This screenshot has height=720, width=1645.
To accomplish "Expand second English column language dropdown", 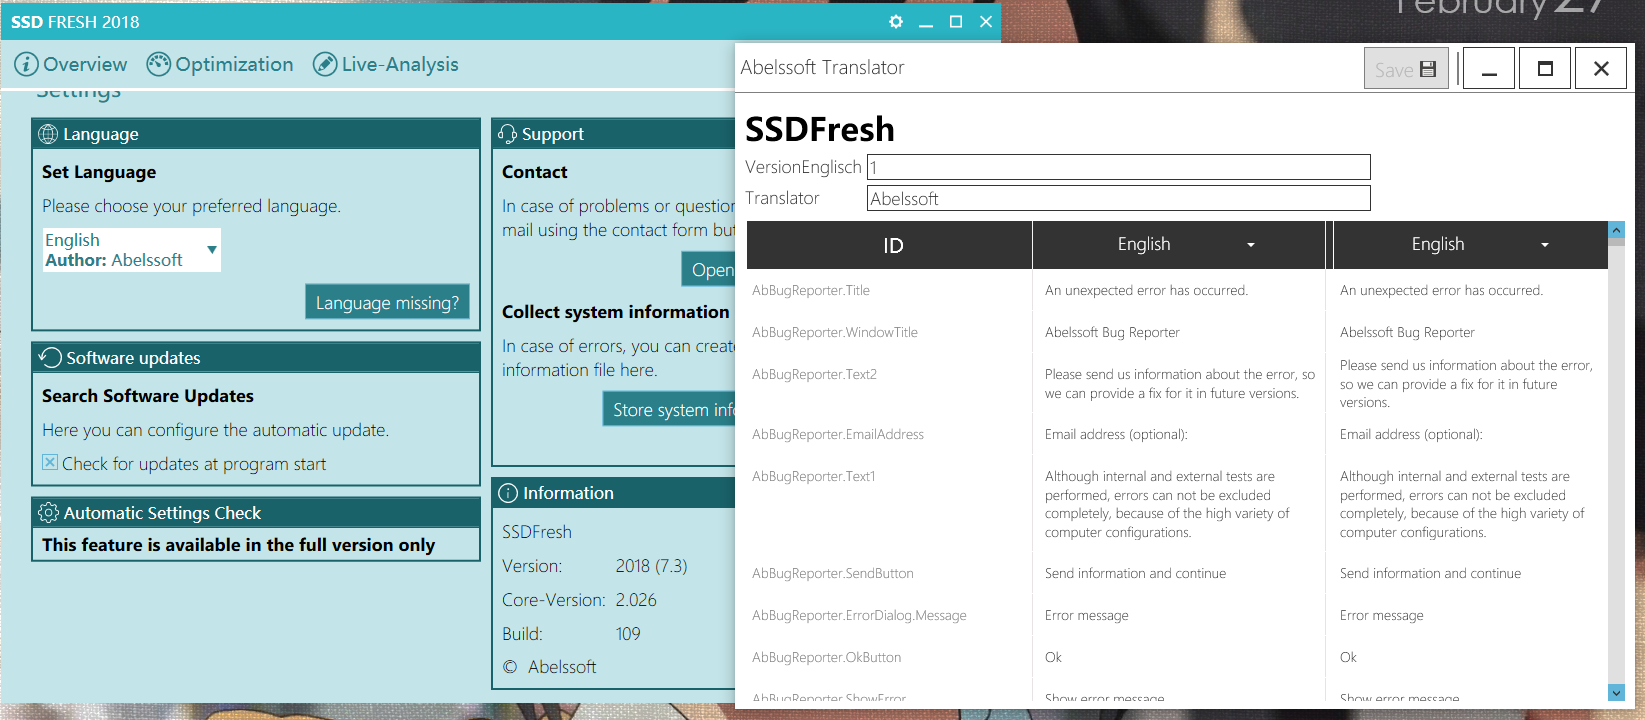I will click(1544, 245).
